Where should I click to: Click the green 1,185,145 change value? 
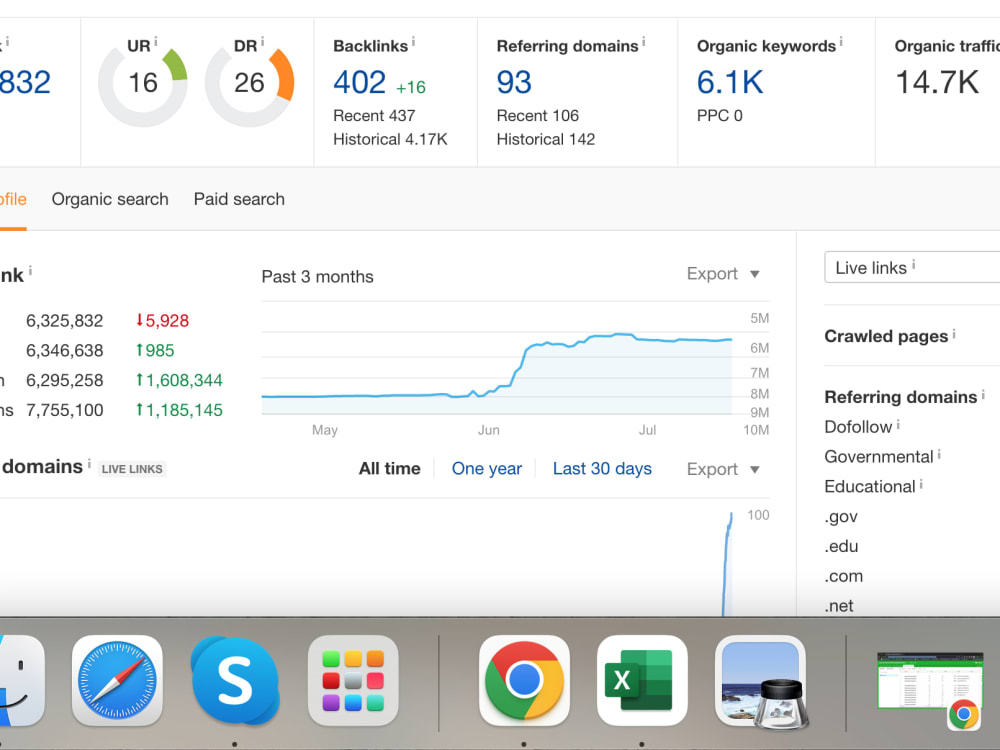pos(179,410)
